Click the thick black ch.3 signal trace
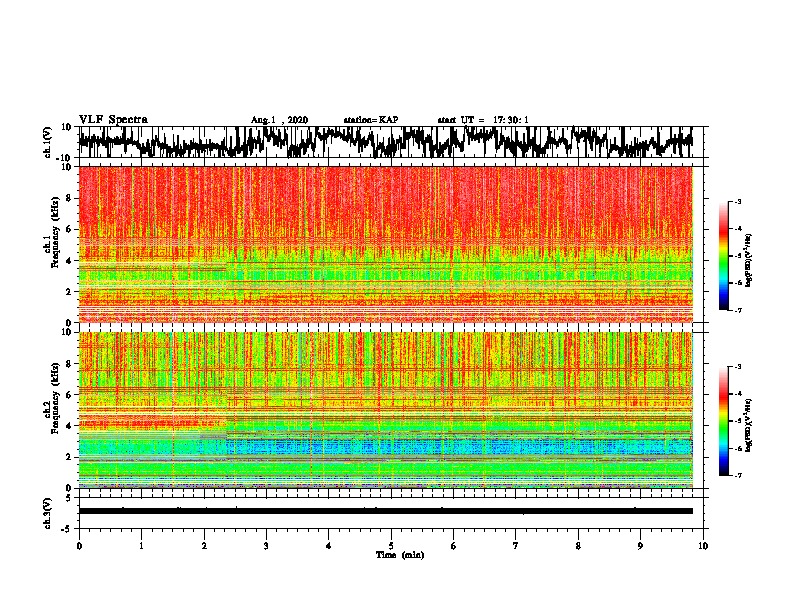The image size is (792, 612). (386, 511)
